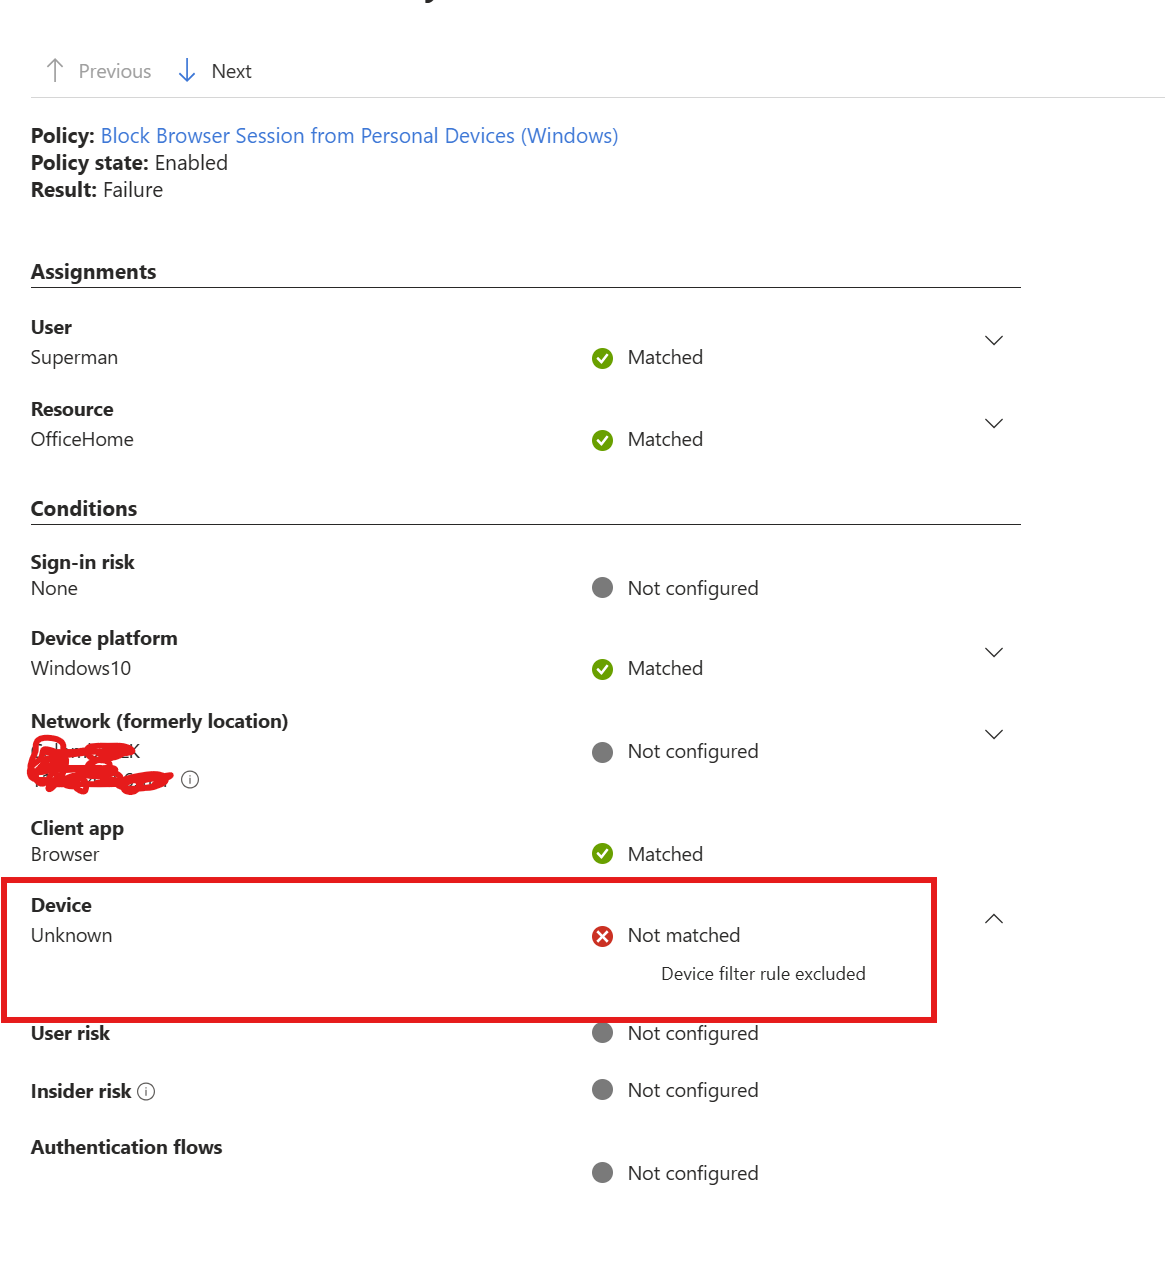Select the 'Superman' user value
The height and width of the screenshot is (1276, 1165).
(74, 358)
